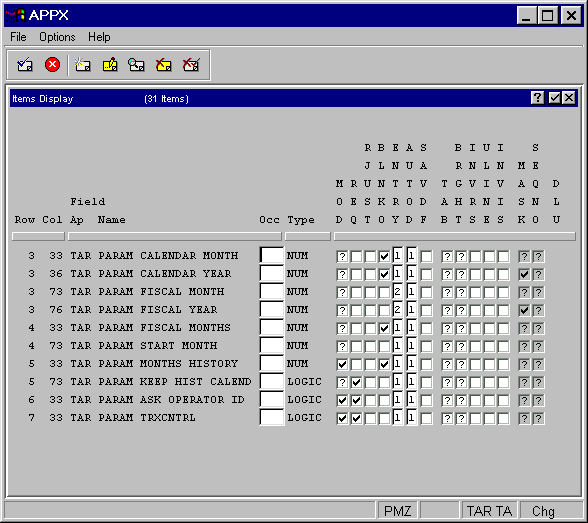Screen dimensions: 588x523
Task: Uncheck REQ checkbox for TRXCNTRL row
Action: tap(356, 418)
